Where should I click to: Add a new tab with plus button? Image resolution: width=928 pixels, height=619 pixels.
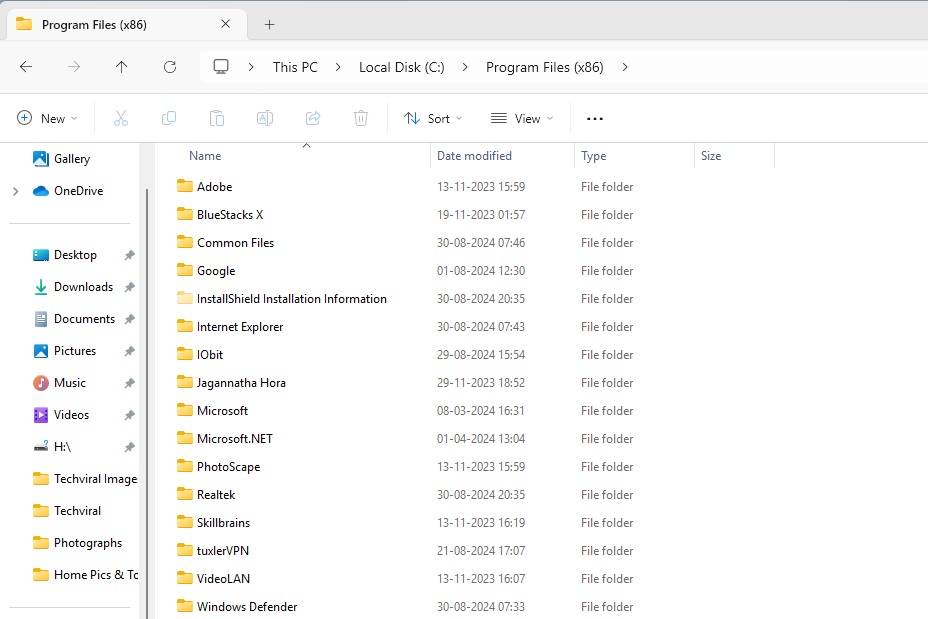(269, 24)
